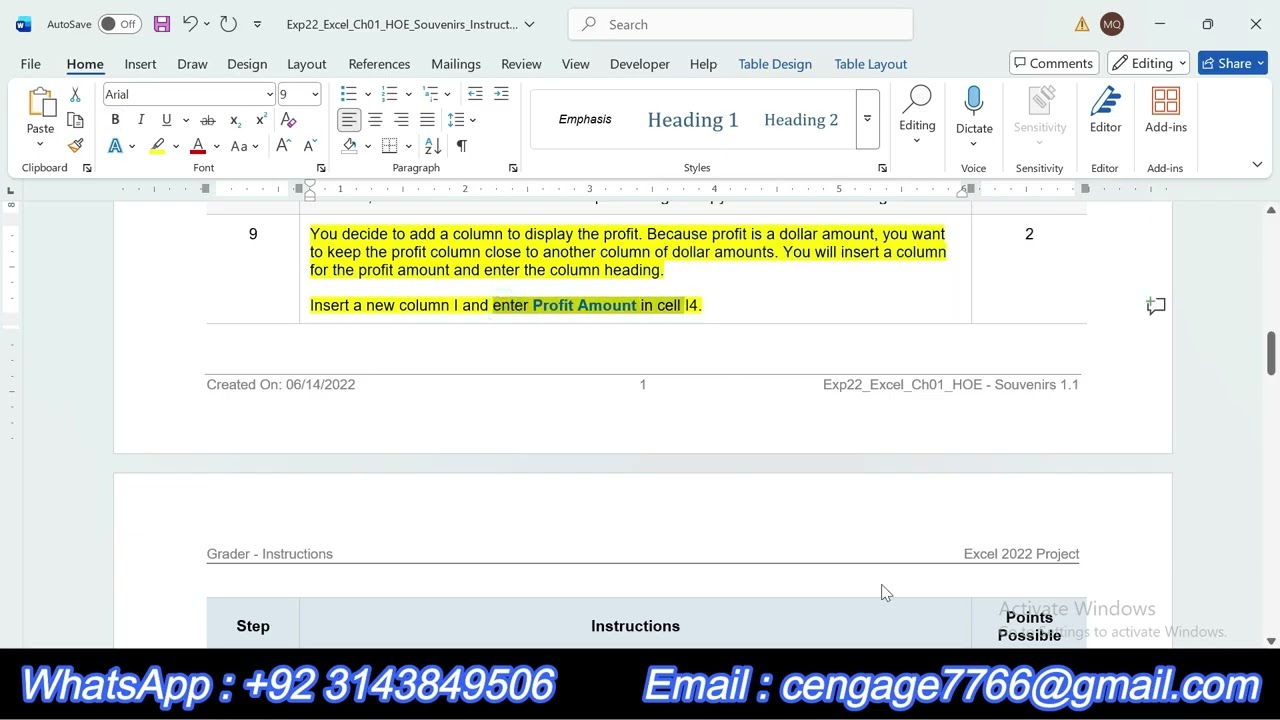Switch to the References tab
Image resolution: width=1280 pixels, height=720 pixels.
[379, 64]
